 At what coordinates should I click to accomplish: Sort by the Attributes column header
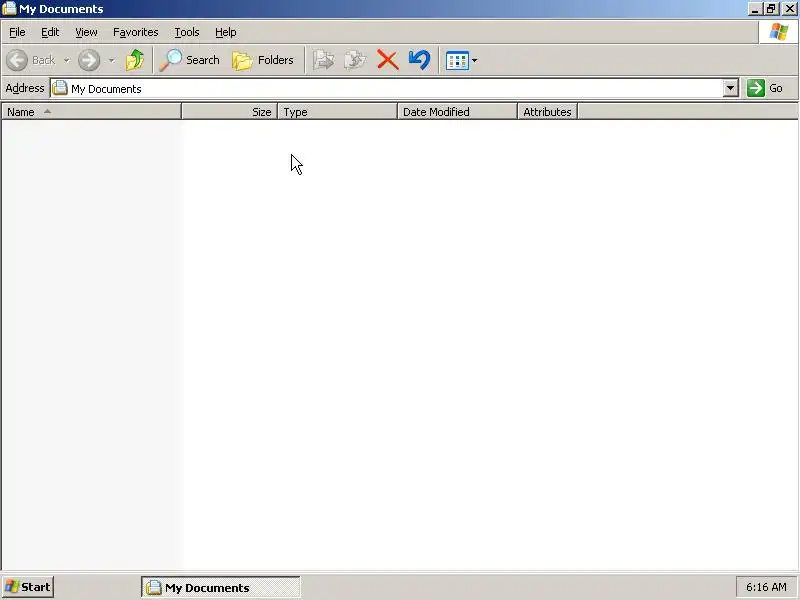tap(547, 112)
